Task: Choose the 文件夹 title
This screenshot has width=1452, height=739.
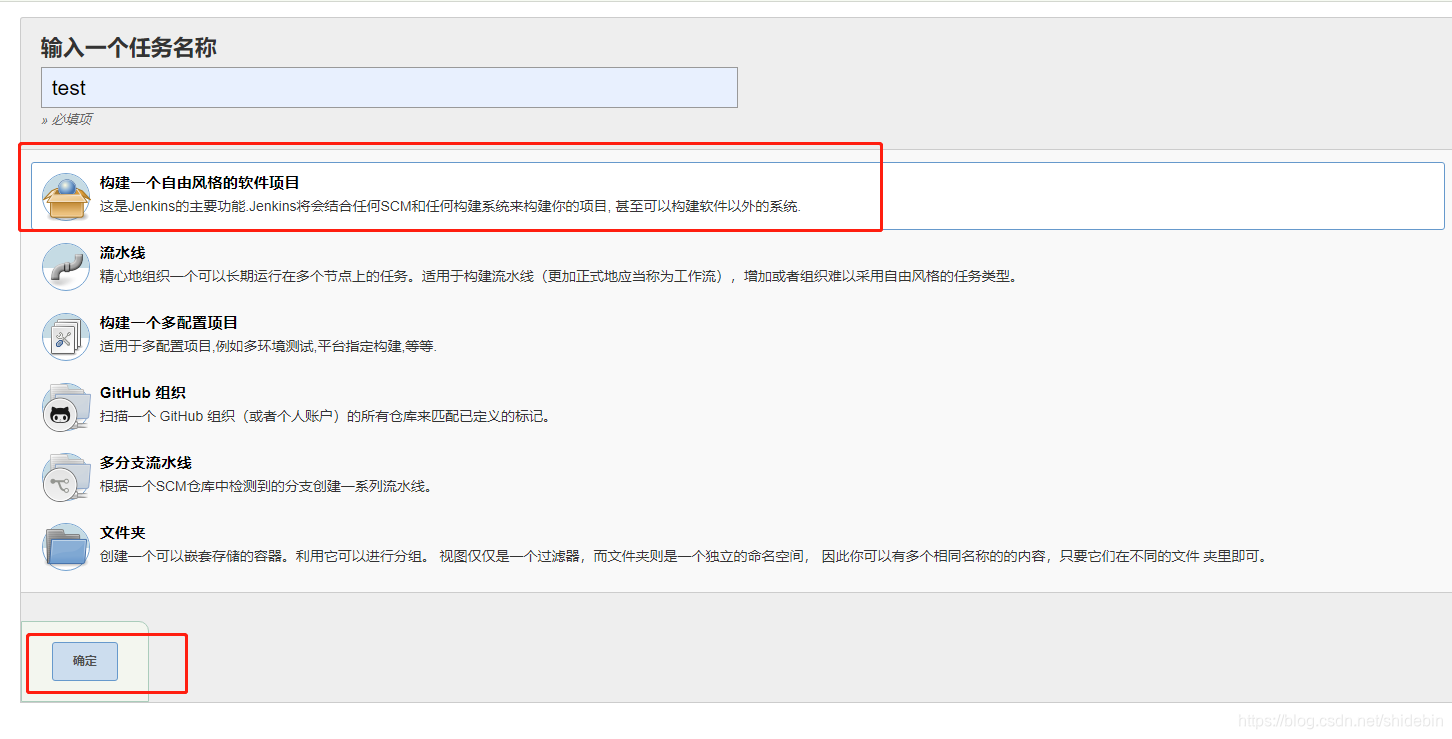Action: [x=123, y=533]
